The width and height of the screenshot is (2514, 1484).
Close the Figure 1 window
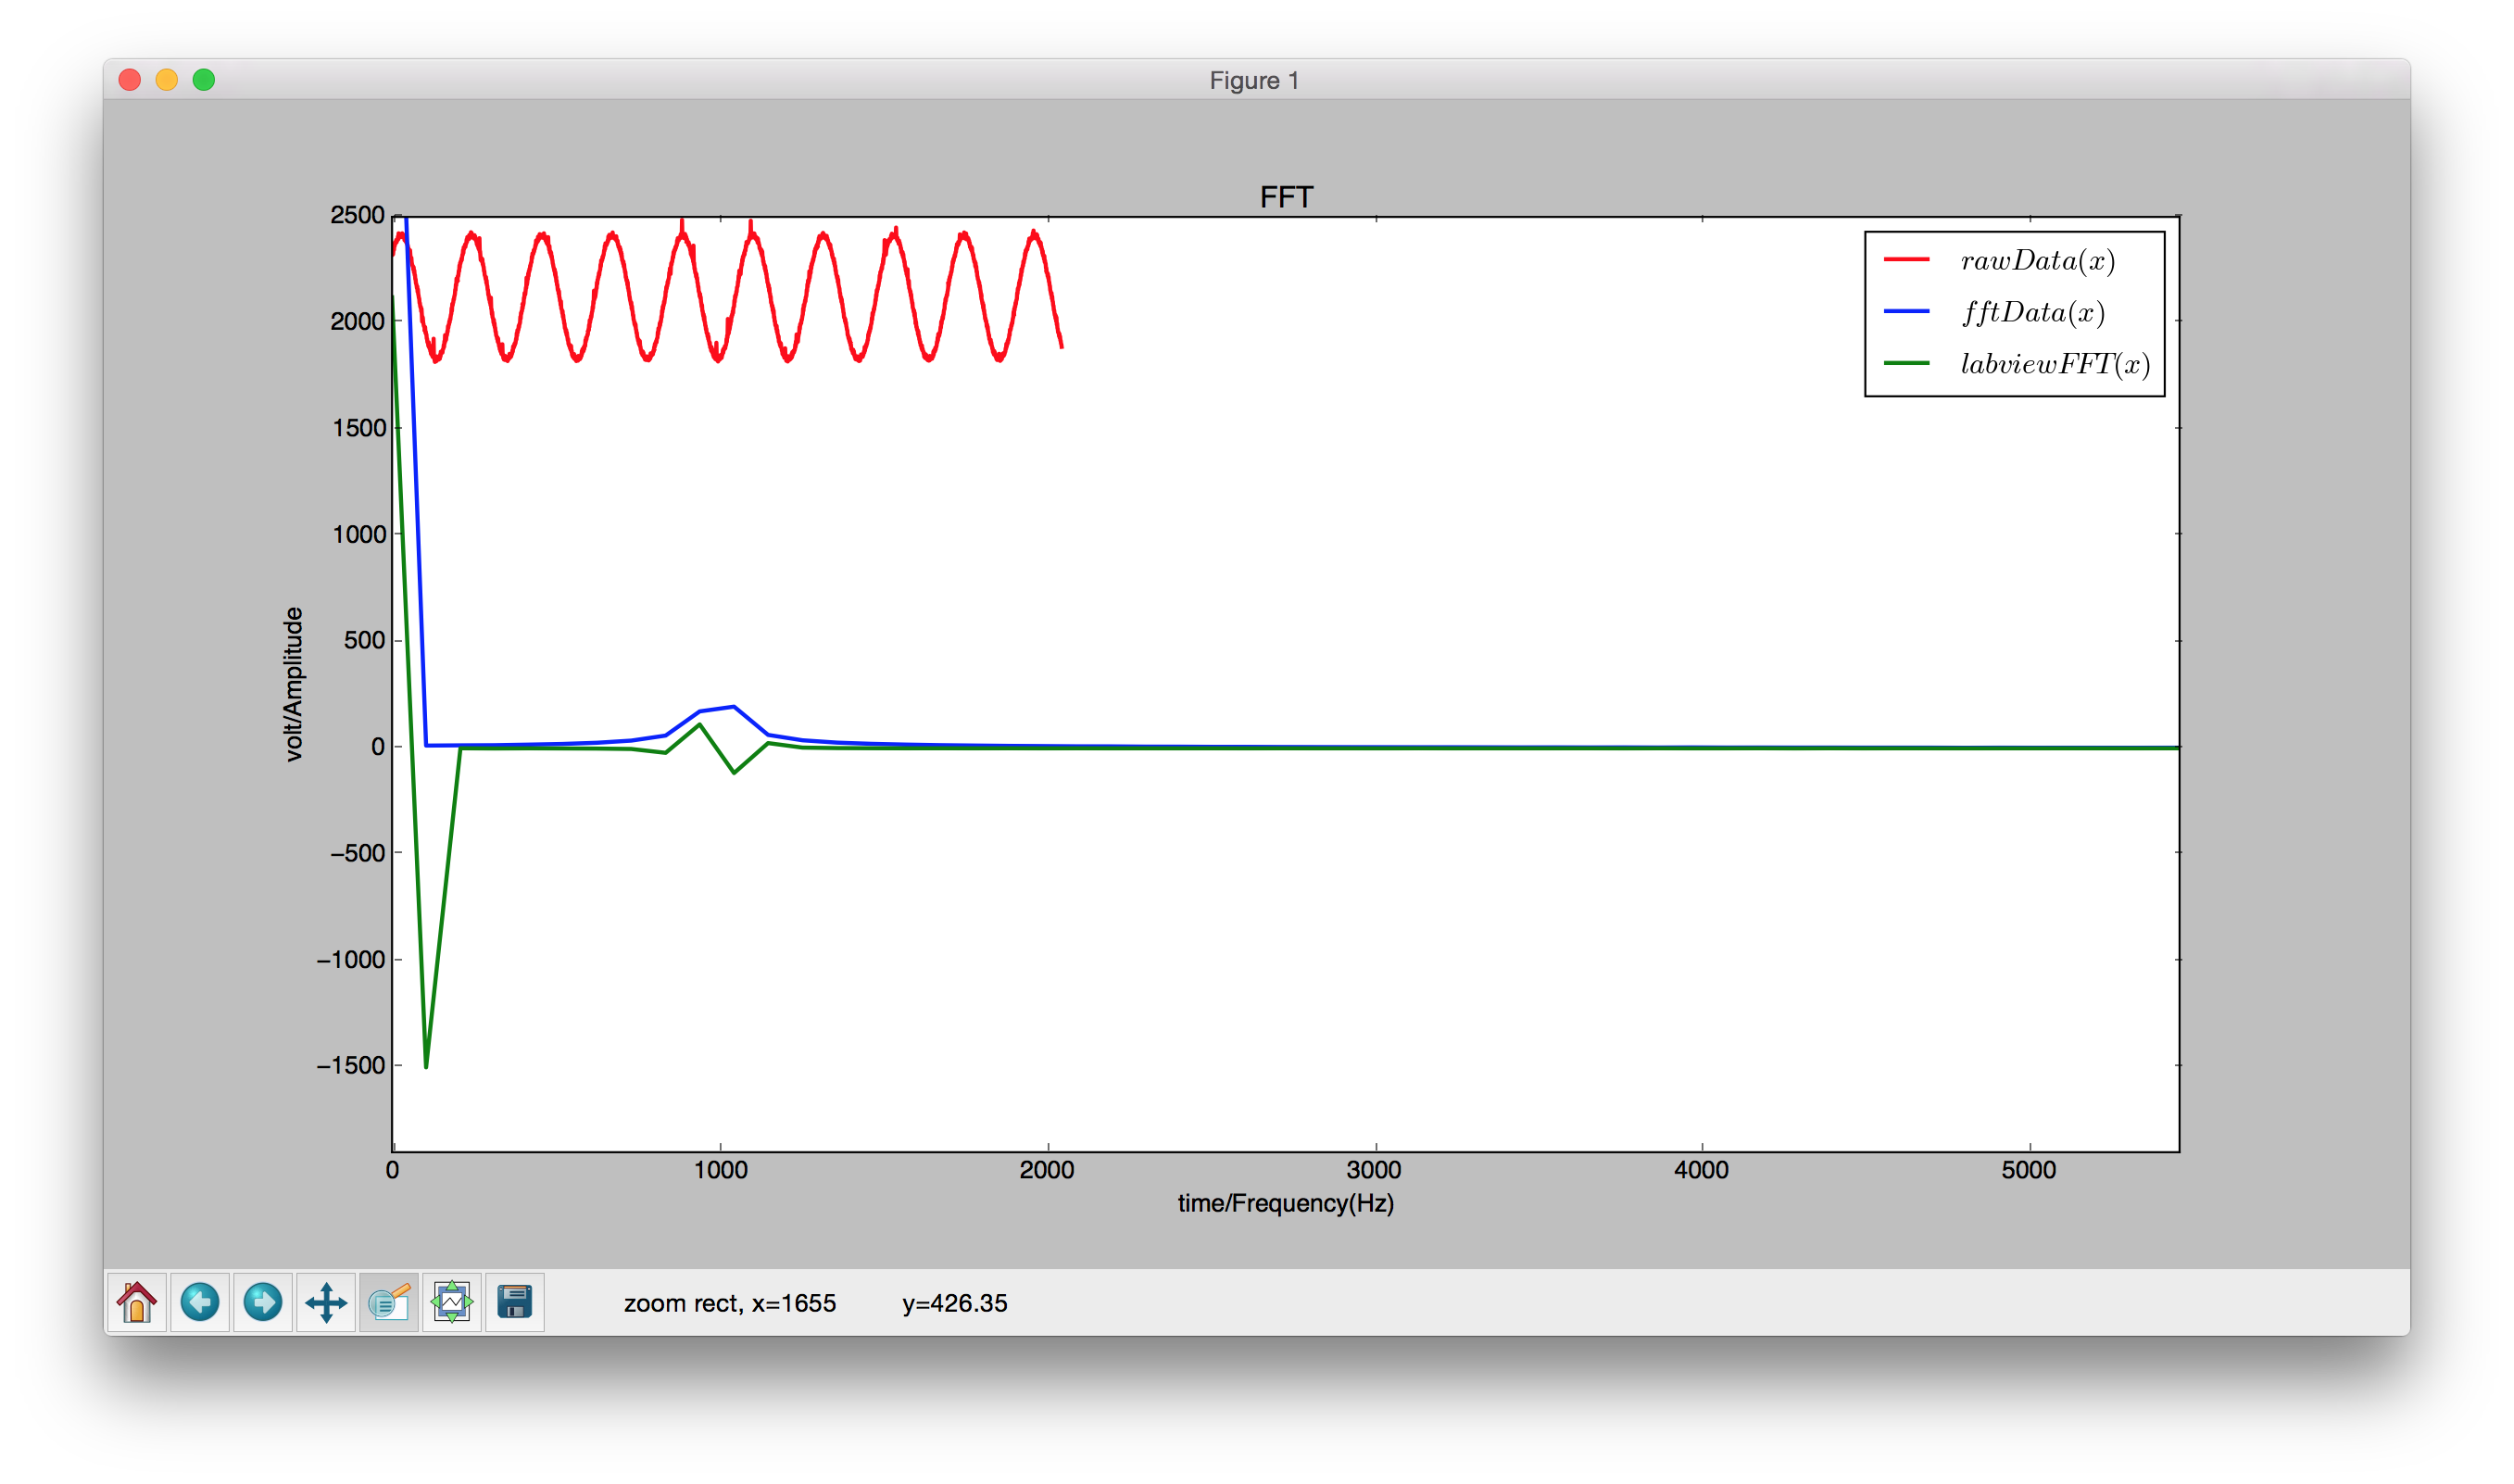click(130, 80)
